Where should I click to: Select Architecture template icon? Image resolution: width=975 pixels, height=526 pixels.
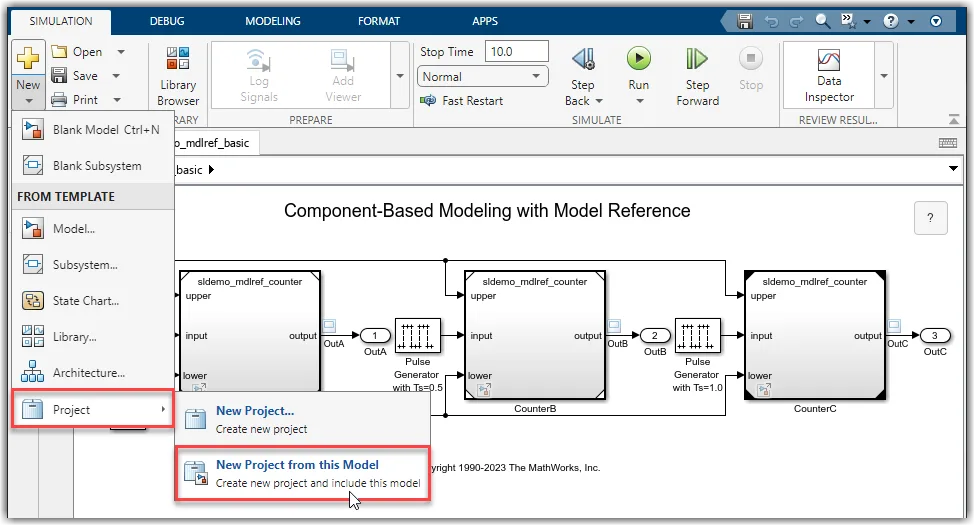pos(32,372)
